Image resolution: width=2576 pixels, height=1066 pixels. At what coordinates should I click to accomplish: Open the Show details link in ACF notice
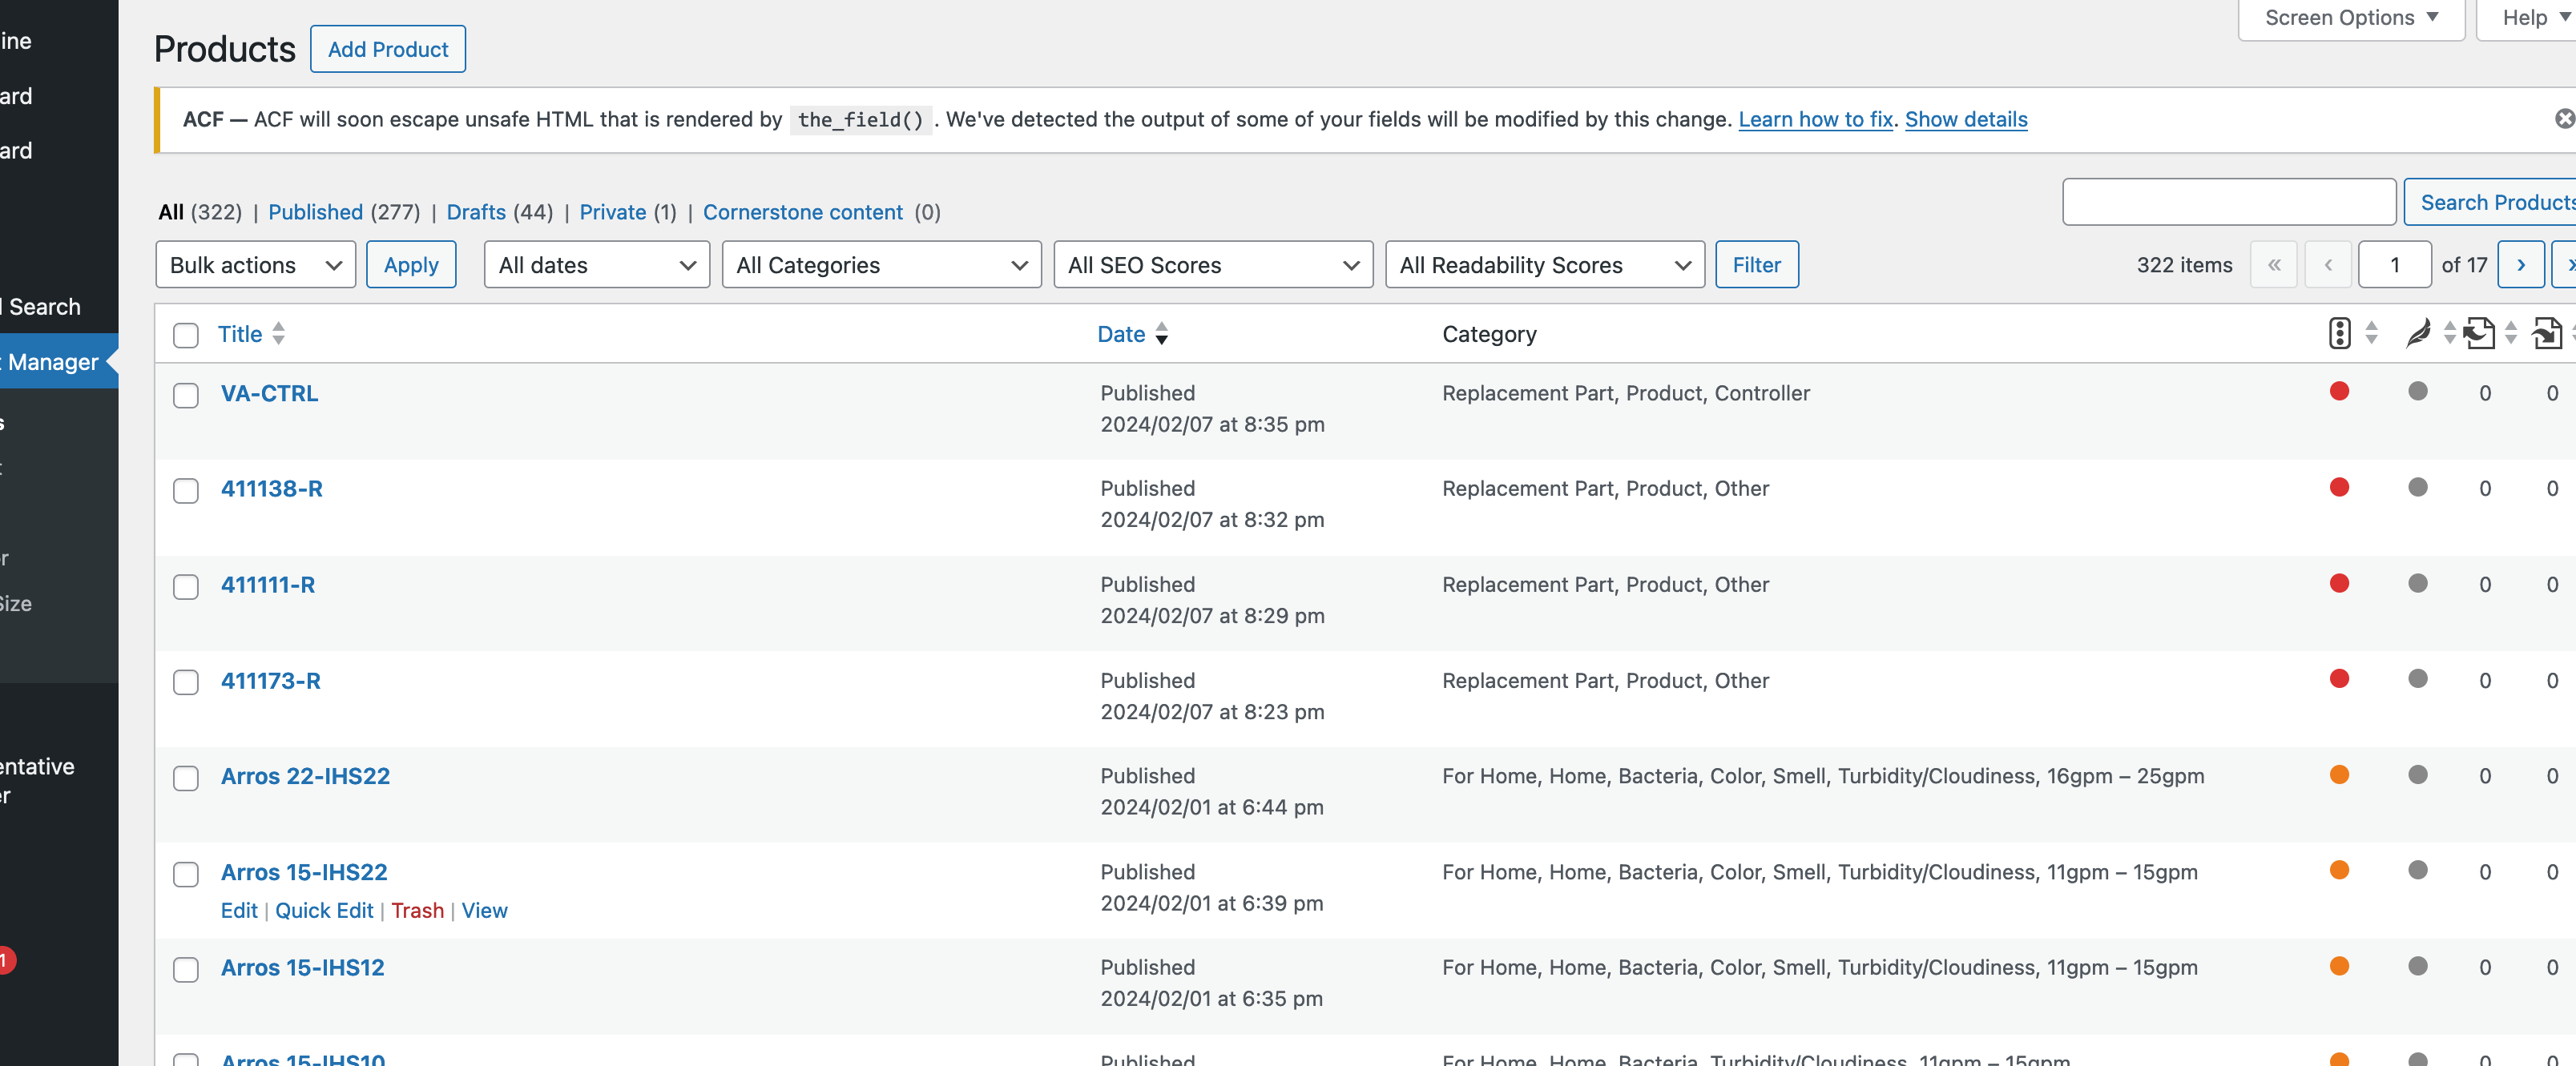(1965, 119)
